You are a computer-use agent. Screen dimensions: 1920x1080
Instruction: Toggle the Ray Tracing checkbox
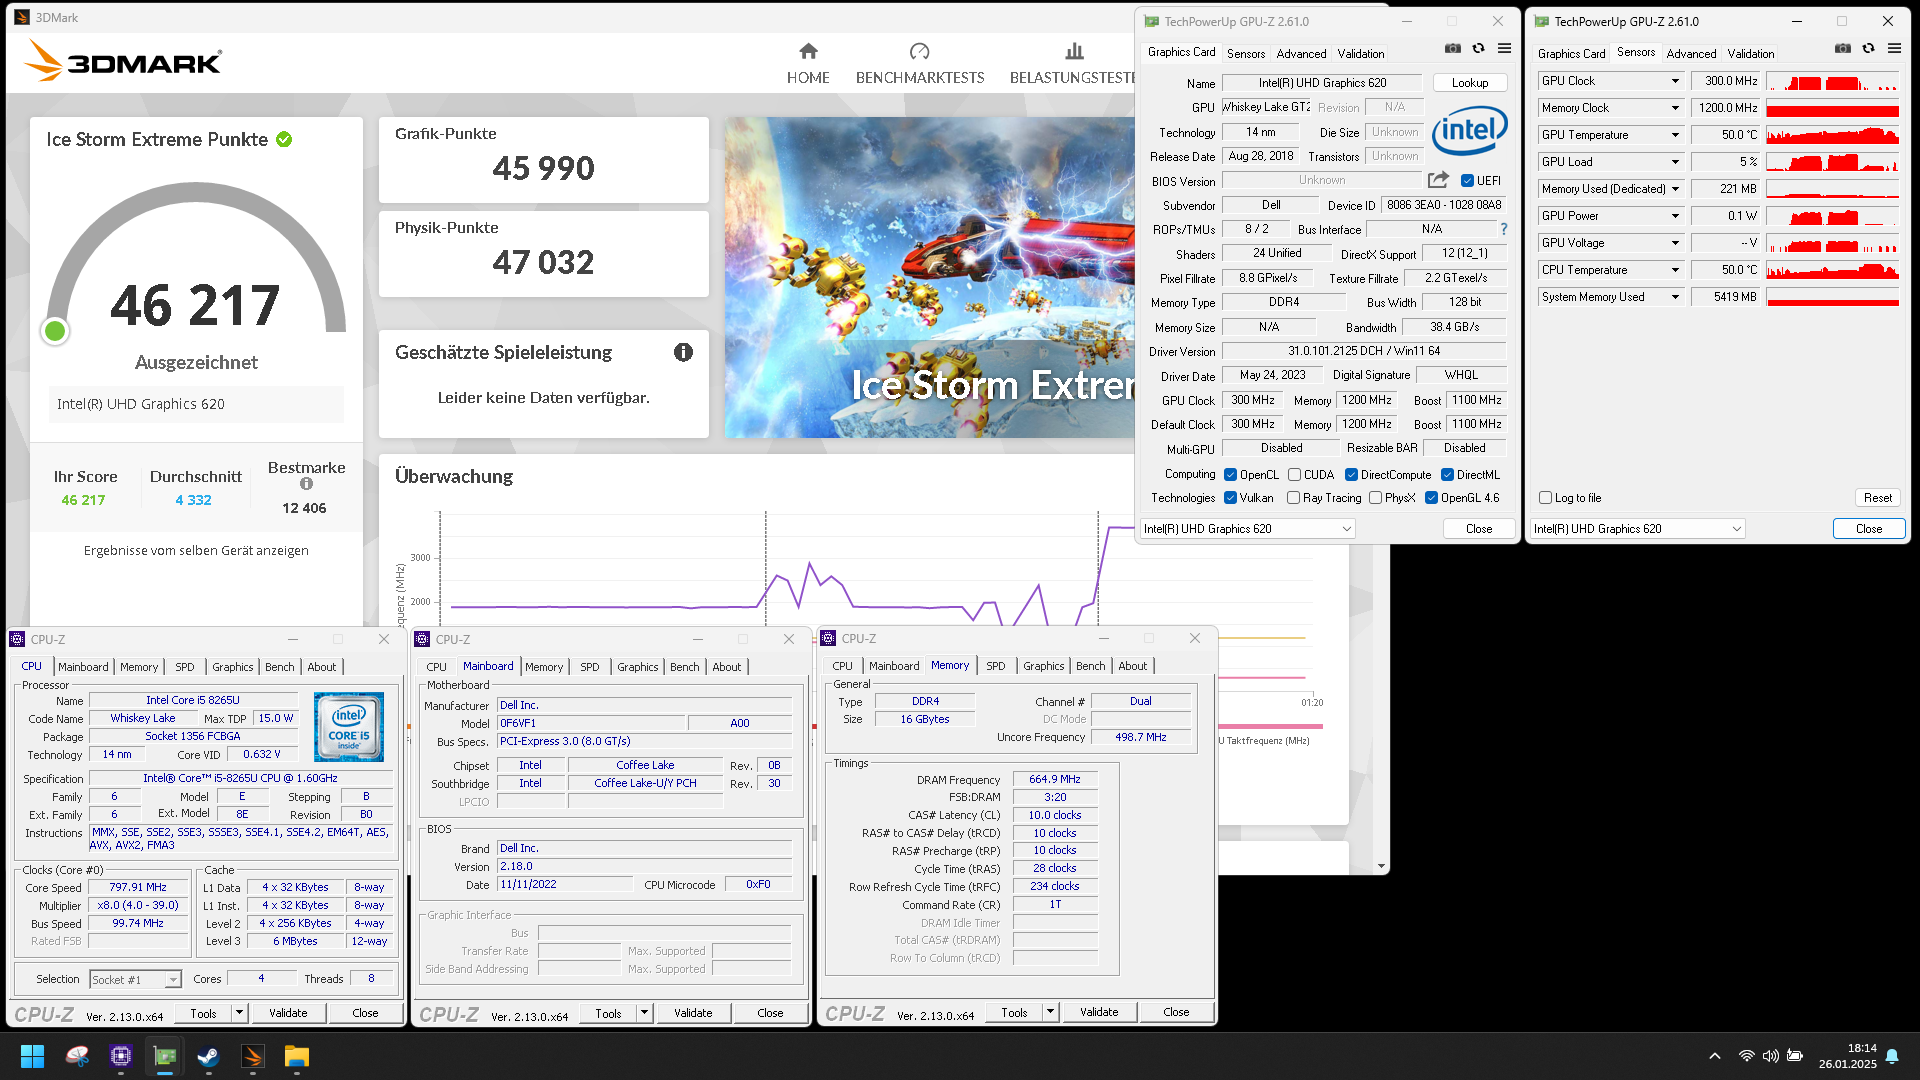pos(1294,498)
